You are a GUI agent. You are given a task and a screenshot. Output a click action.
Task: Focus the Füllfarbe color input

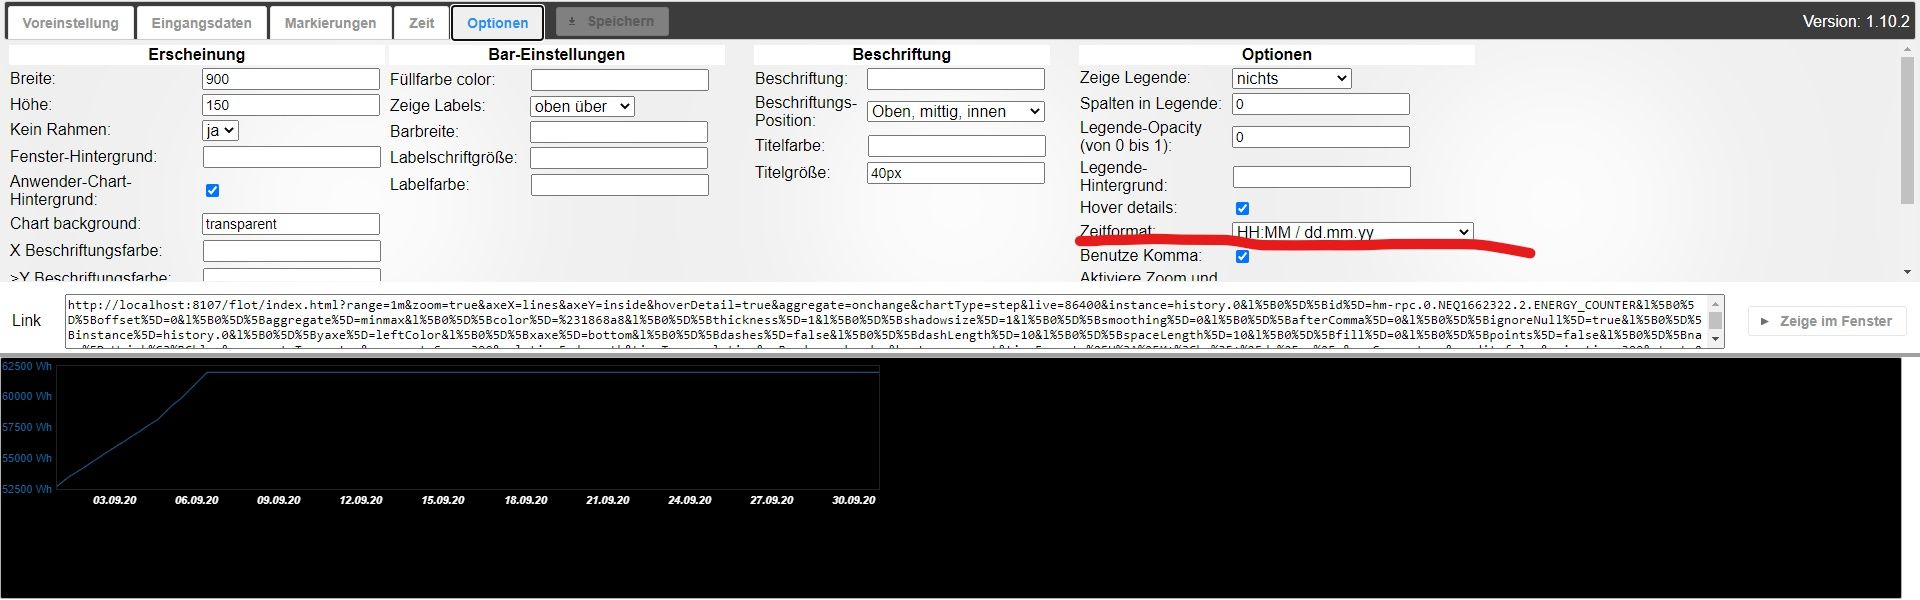point(619,80)
